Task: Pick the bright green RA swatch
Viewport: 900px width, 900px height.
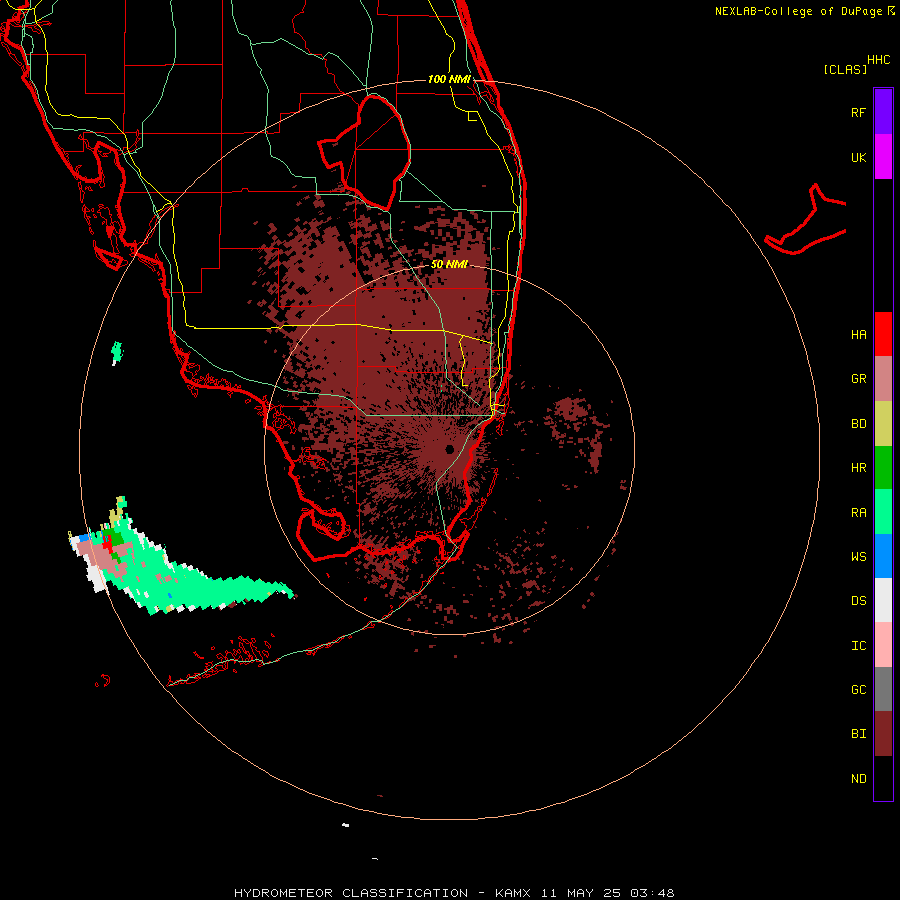Action: pyautogui.click(x=883, y=512)
